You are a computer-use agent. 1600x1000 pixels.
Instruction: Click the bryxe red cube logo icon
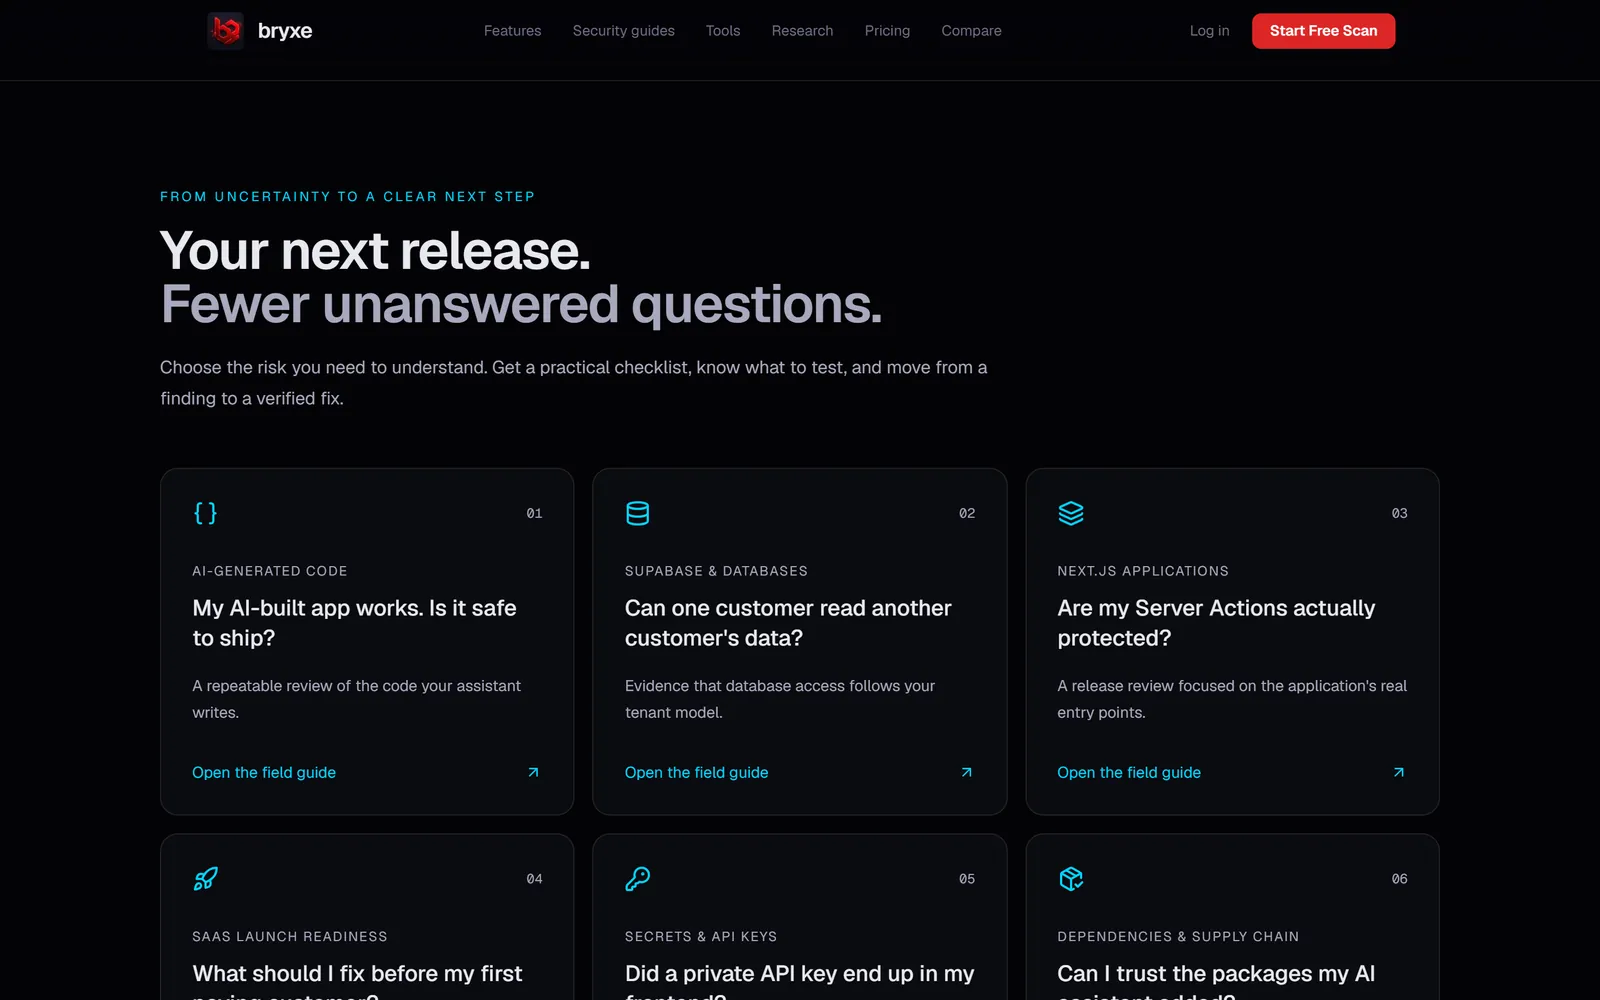(225, 31)
